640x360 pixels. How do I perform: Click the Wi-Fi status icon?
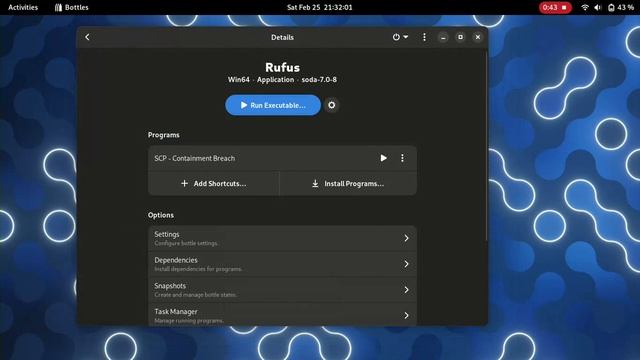click(x=585, y=7)
